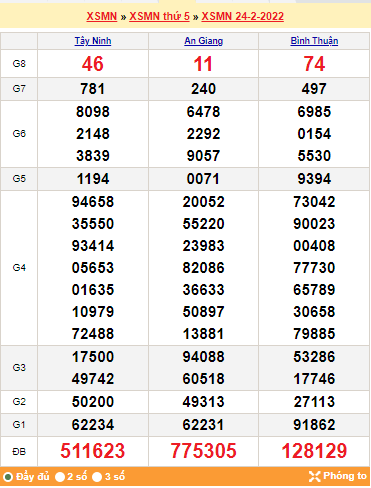Viewport: 371px width, 488px height.
Task: Click Tây Ninh G8 result 46
Action: pos(93,64)
